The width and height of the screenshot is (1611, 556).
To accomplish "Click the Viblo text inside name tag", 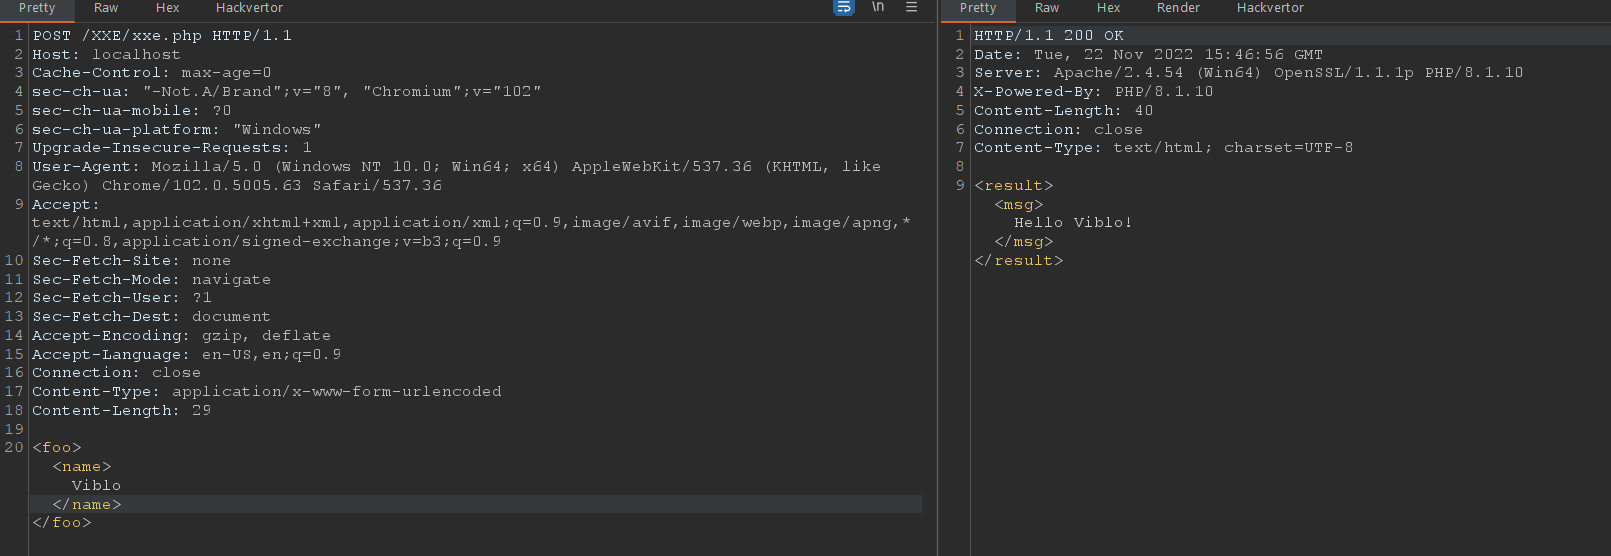I will [x=96, y=486].
